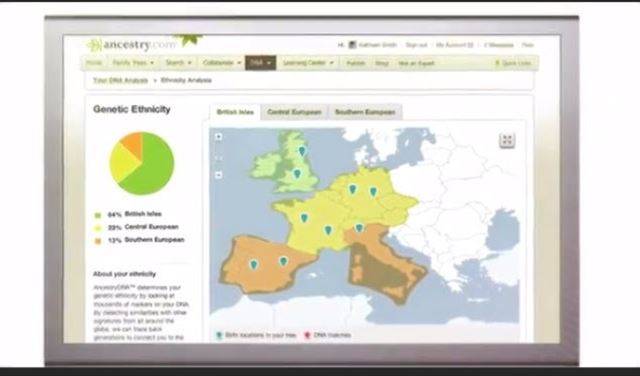Image resolution: width=640 pixels, height=376 pixels.
Task: Open the Messages link
Action: [498, 45]
